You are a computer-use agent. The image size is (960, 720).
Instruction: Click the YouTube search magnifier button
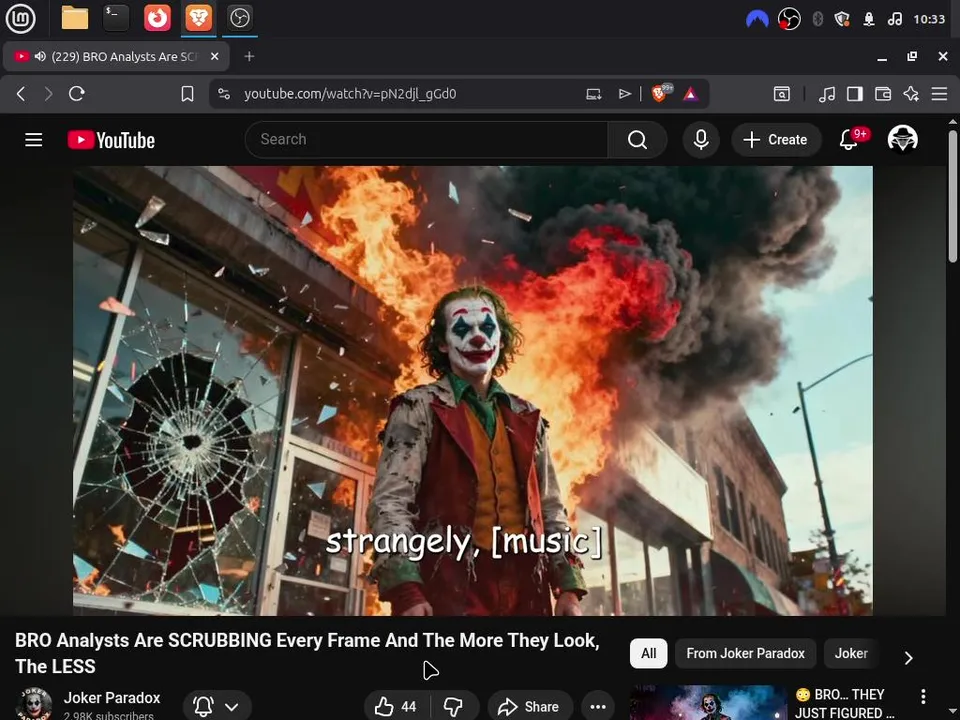point(637,140)
